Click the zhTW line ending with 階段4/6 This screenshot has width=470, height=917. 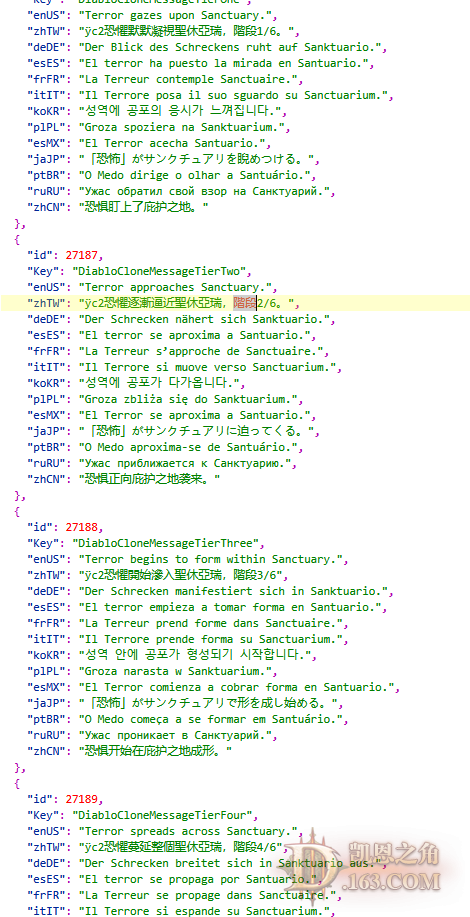(x=157, y=847)
